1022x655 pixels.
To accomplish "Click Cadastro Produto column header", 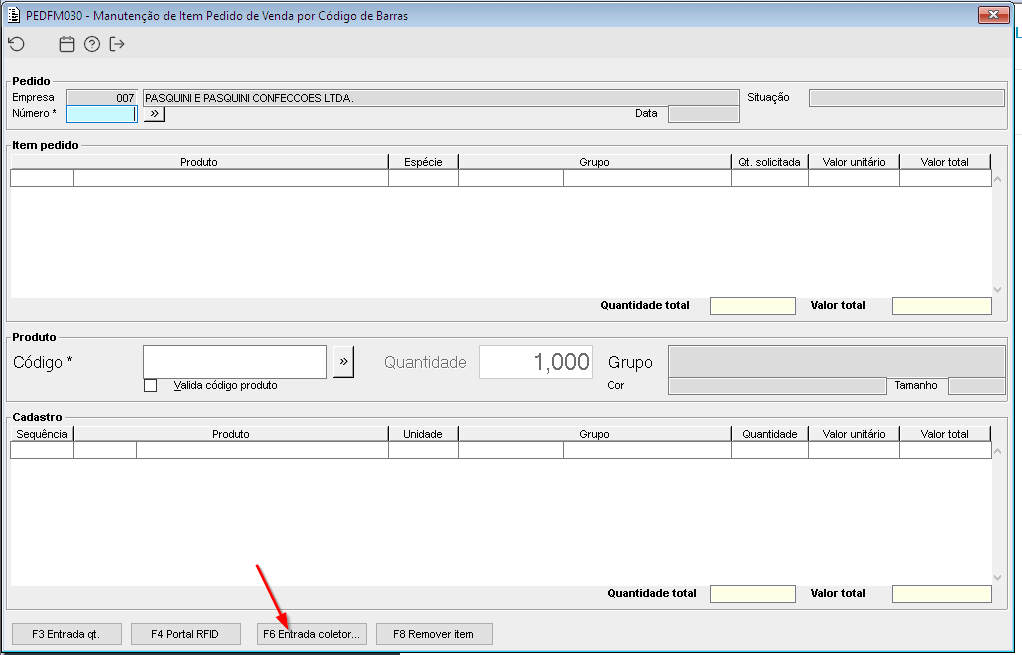I will click(x=231, y=434).
